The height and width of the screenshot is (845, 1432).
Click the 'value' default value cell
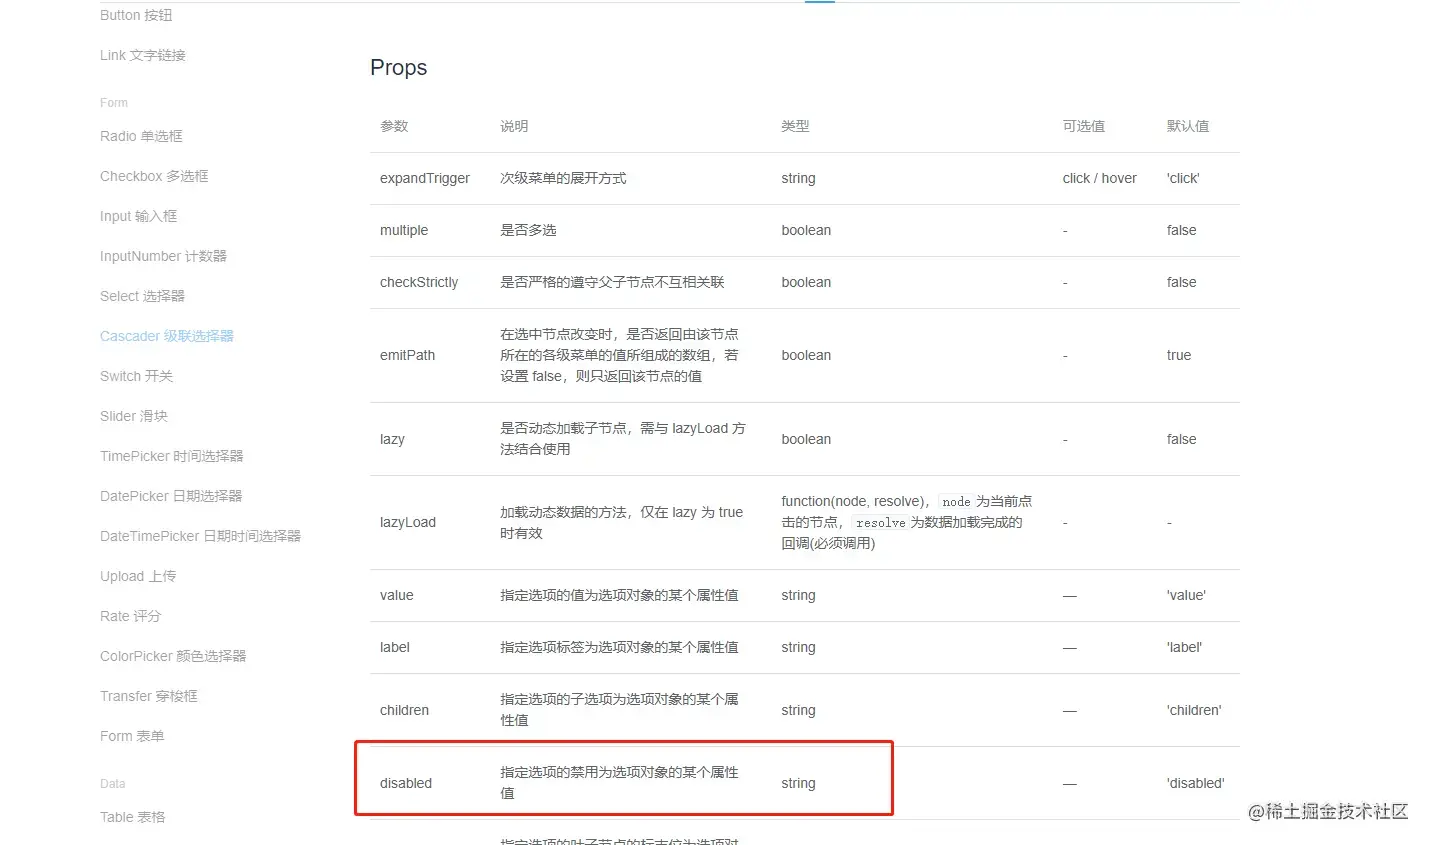pyautogui.click(x=1186, y=595)
